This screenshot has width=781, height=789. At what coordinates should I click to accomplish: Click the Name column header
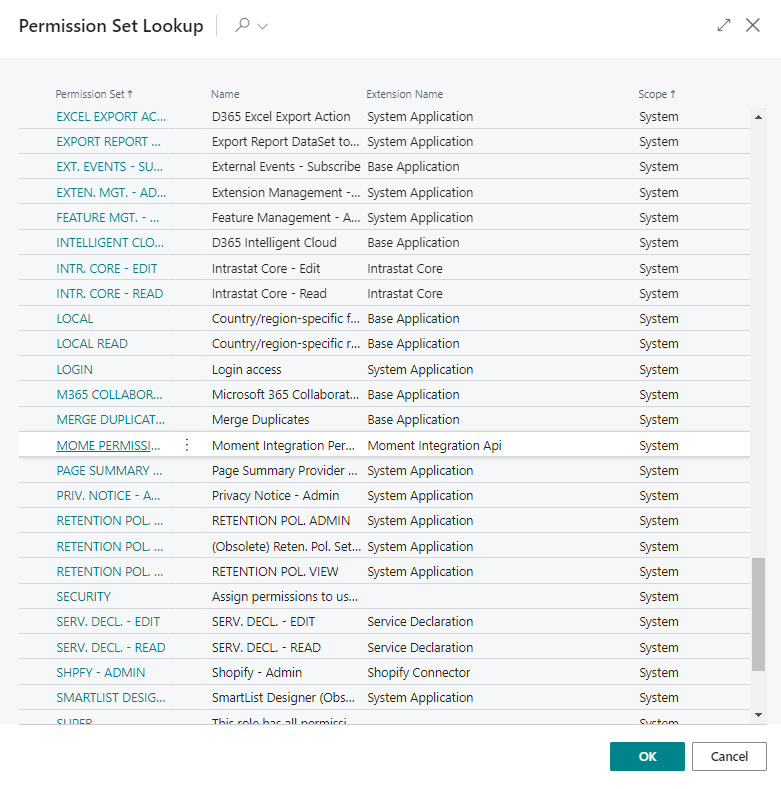point(225,94)
